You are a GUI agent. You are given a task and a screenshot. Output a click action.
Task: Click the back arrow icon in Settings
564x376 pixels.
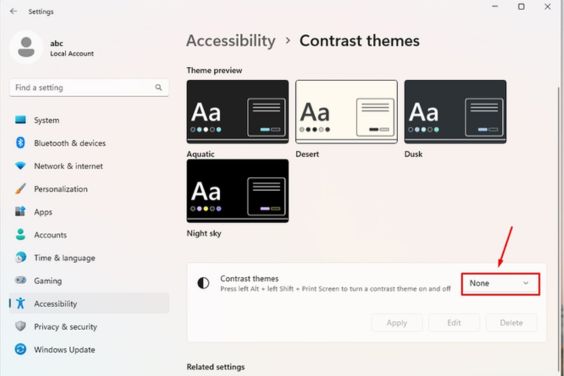[14, 11]
